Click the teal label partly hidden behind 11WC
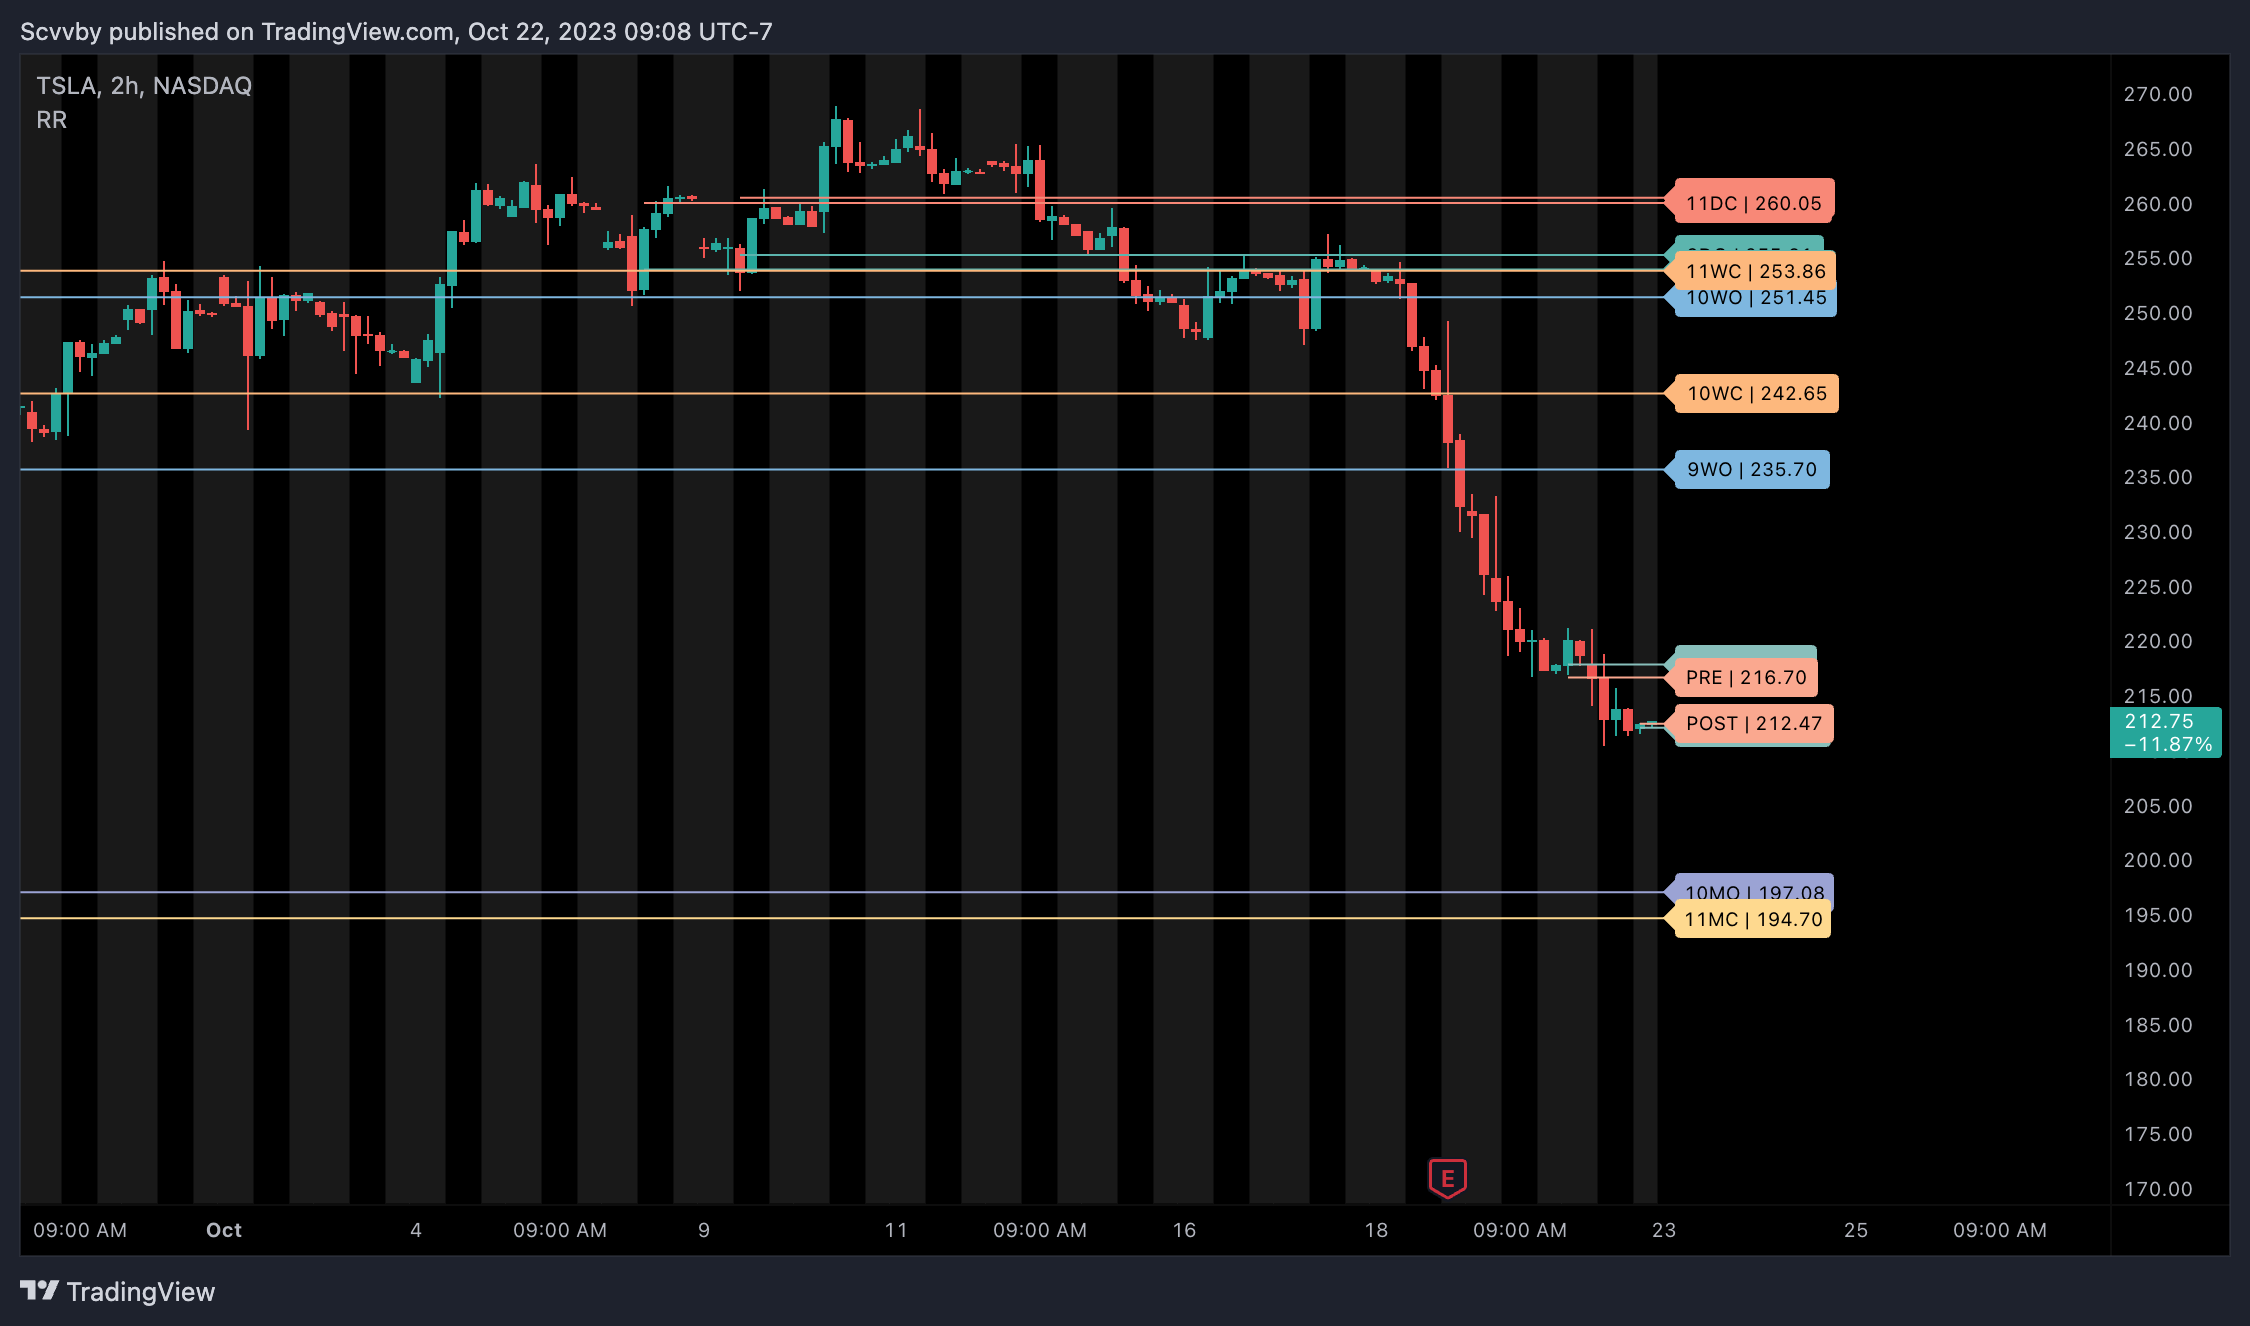This screenshot has width=2250, height=1326. (1748, 244)
